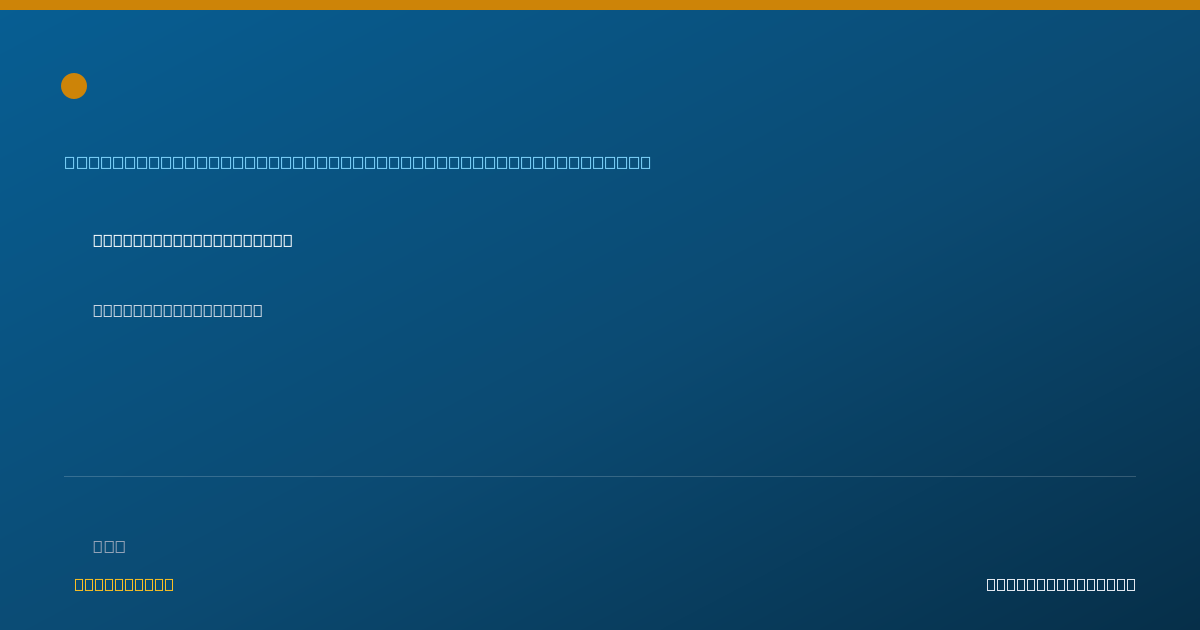1200x630 pixels.
Task: Open the yellow text link in the footer
Action: click(x=124, y=584)
